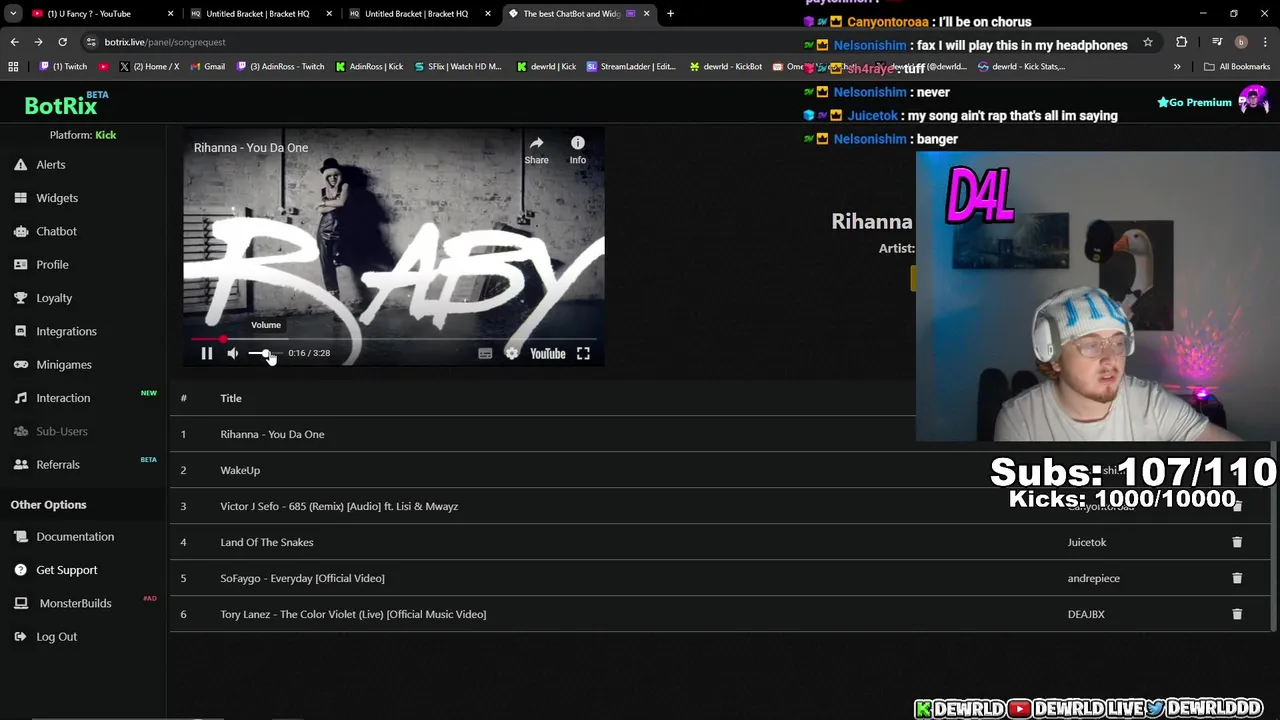Go back to previous browser page
This screenshot has height=720, width=1280.
14,42
